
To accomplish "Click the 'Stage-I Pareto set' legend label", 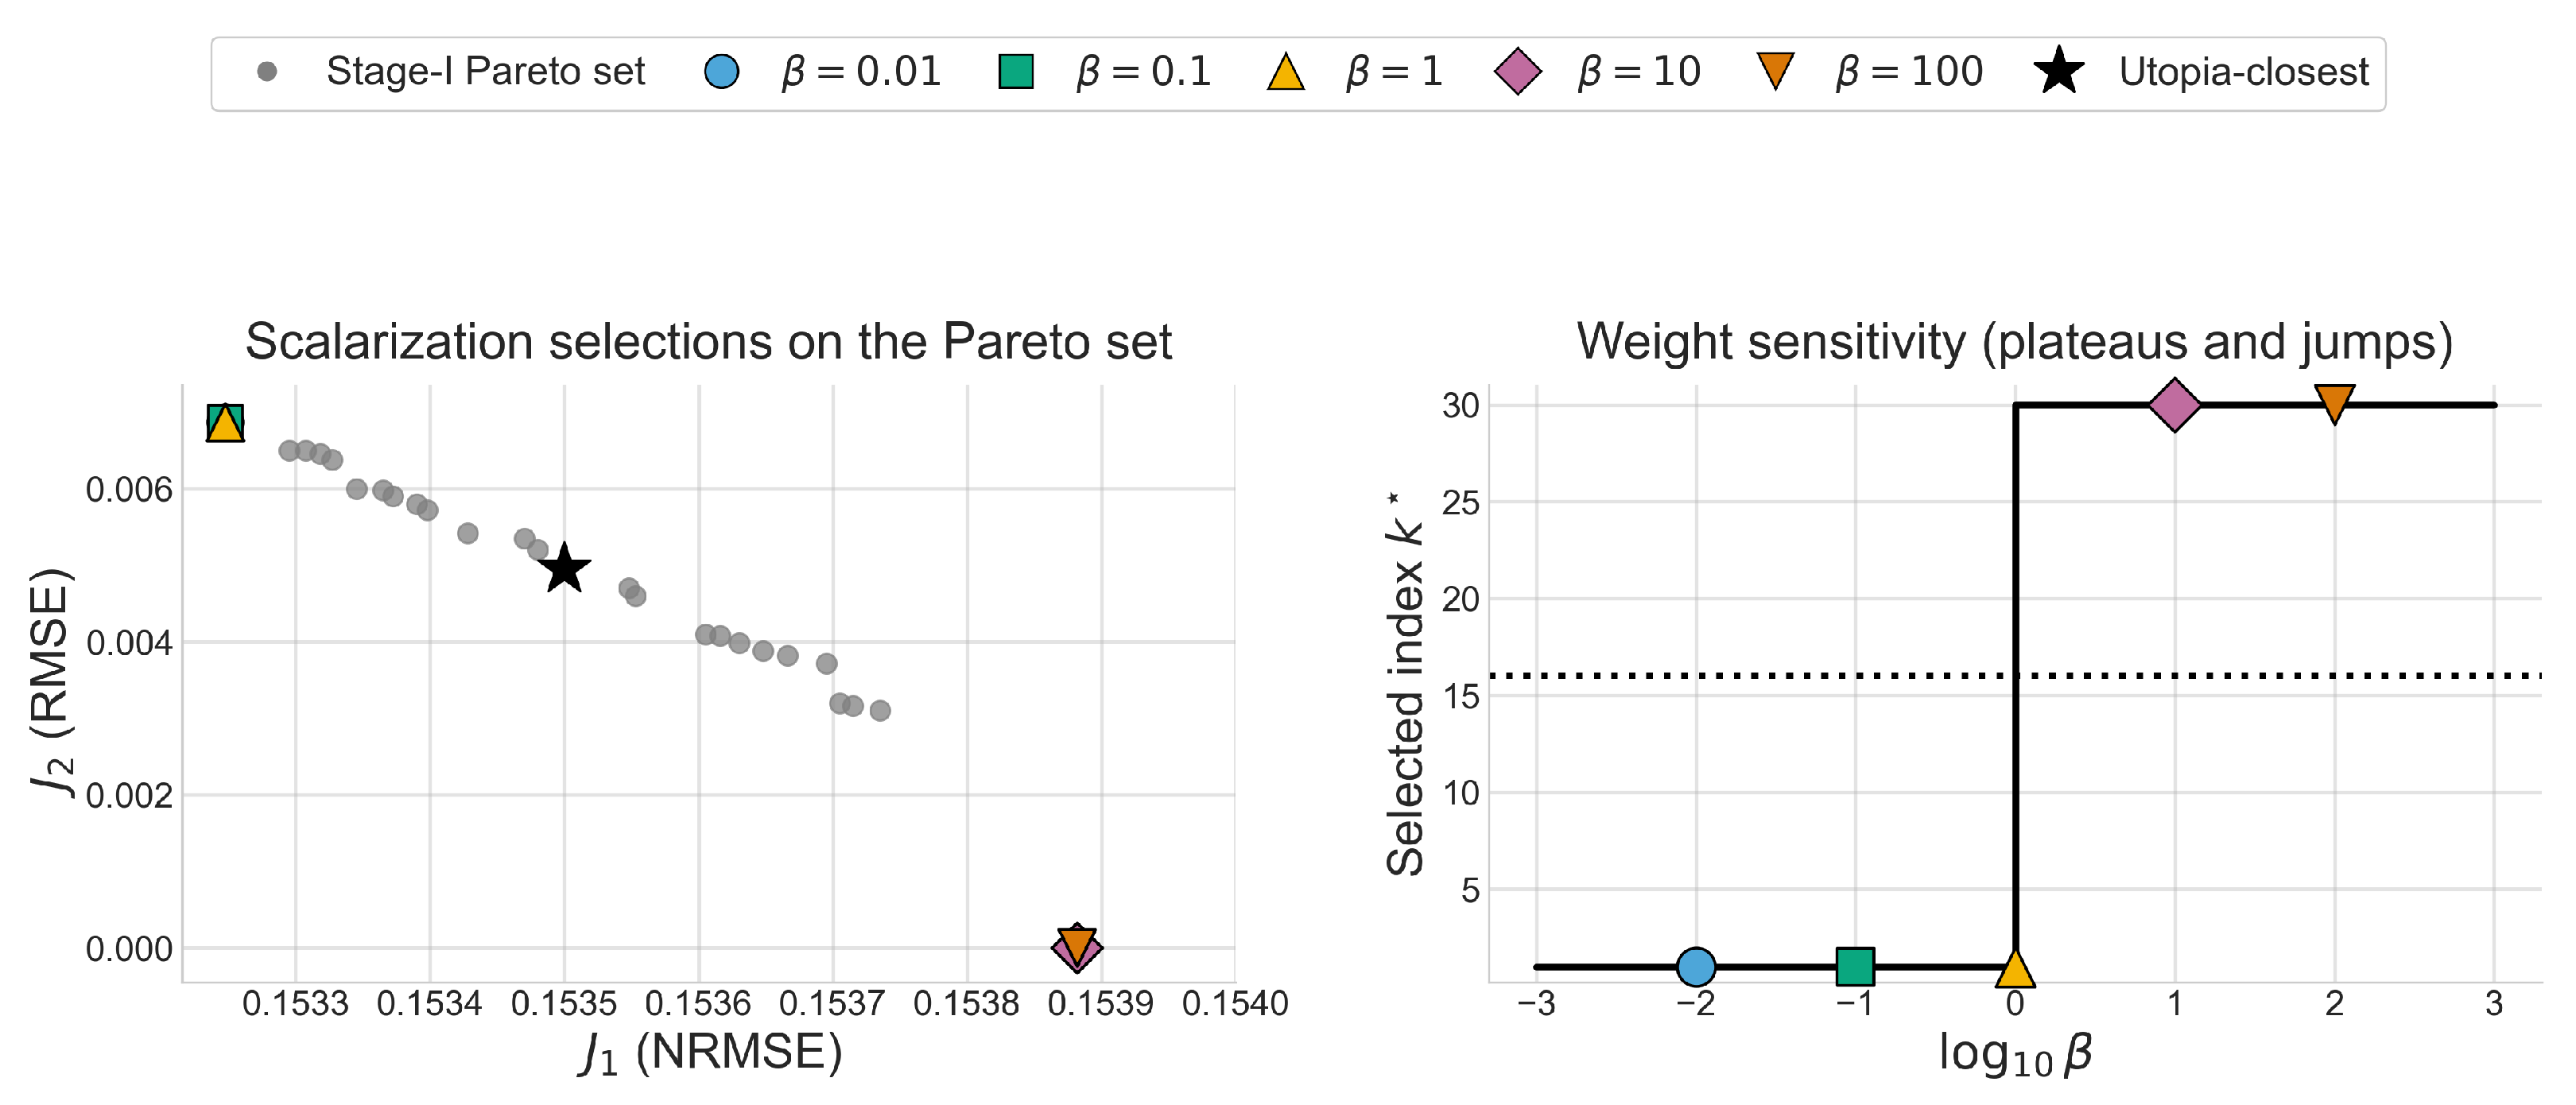I will tap(485, 72).
